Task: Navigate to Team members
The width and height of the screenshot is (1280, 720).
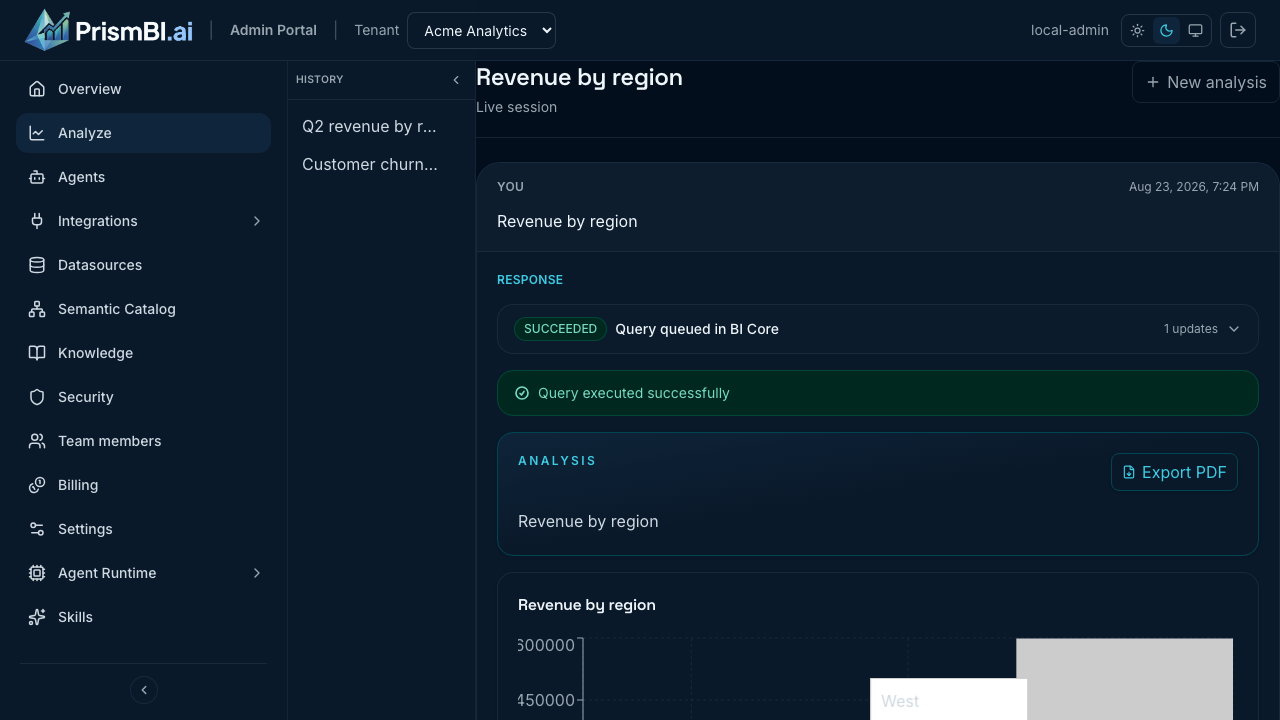Action: click(143, 441)
